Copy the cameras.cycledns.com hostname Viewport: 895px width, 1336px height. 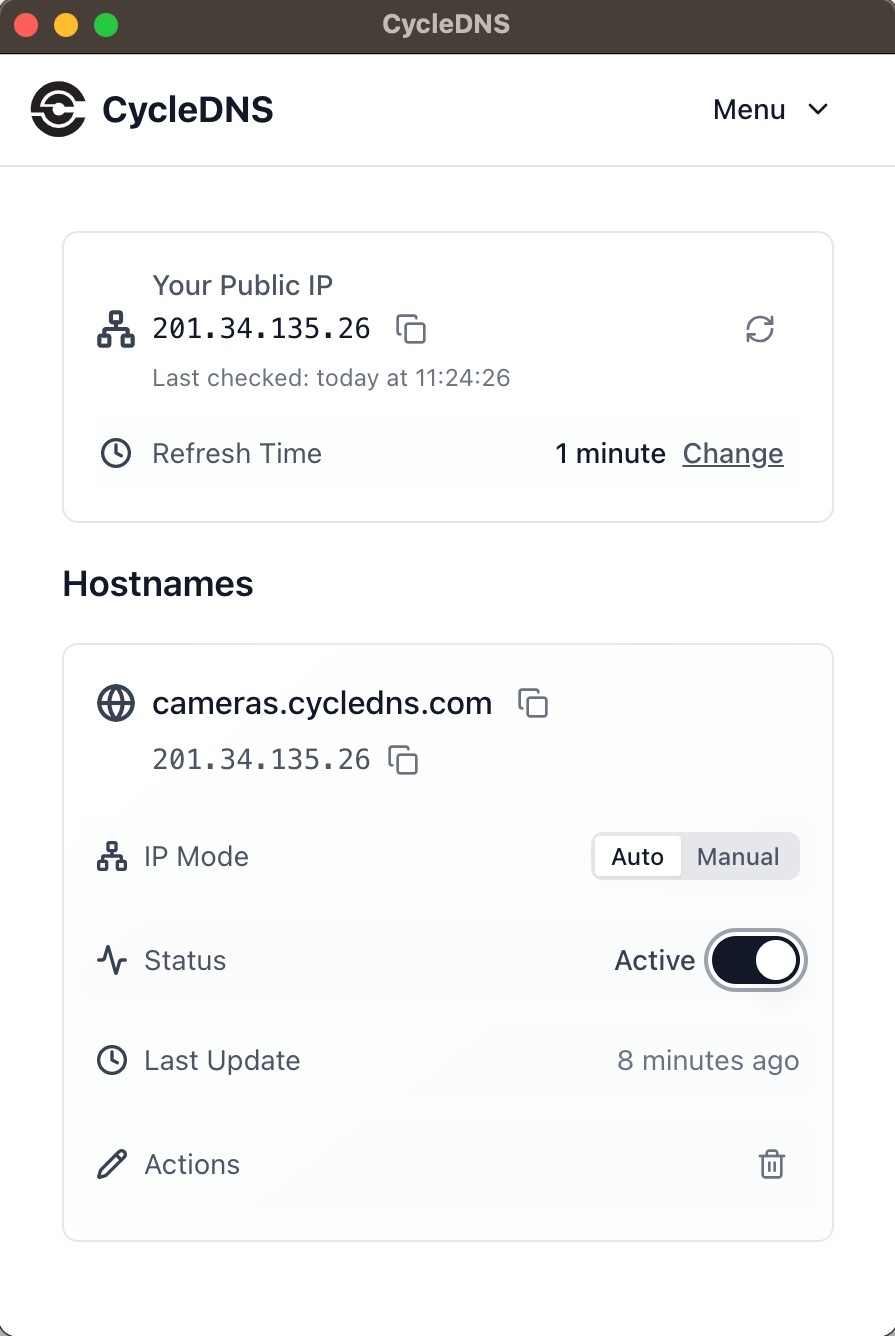[x=533, y=703]
